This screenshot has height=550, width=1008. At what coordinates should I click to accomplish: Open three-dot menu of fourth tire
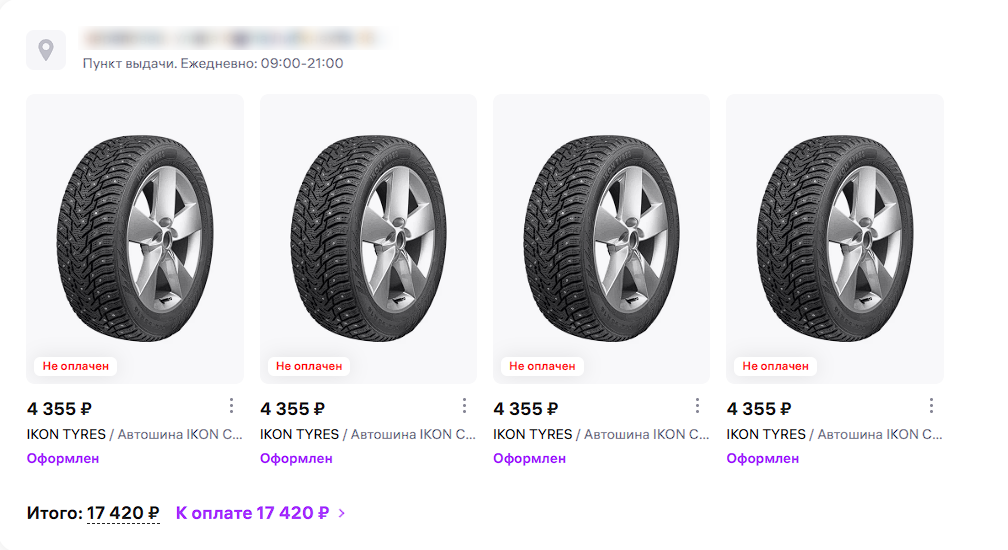(931, 406)
